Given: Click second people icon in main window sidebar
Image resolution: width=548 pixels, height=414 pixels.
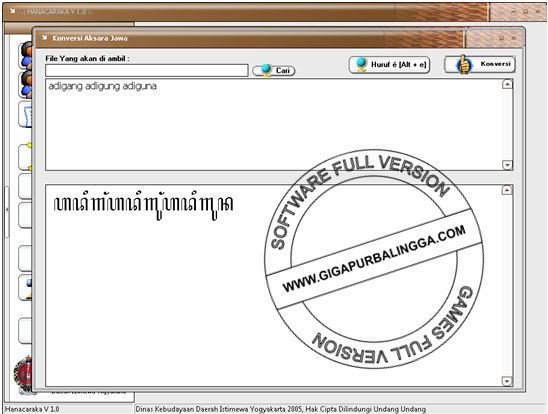Looking at the screenshot, I should tap(26, 85).
